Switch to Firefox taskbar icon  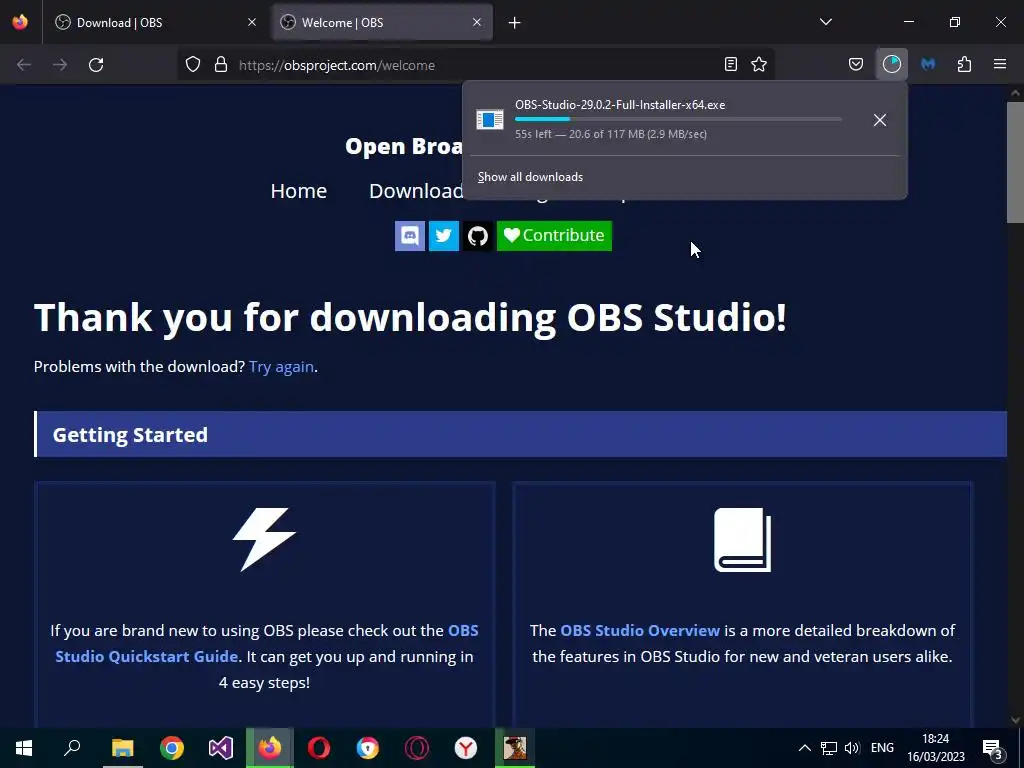pos(270,748)
